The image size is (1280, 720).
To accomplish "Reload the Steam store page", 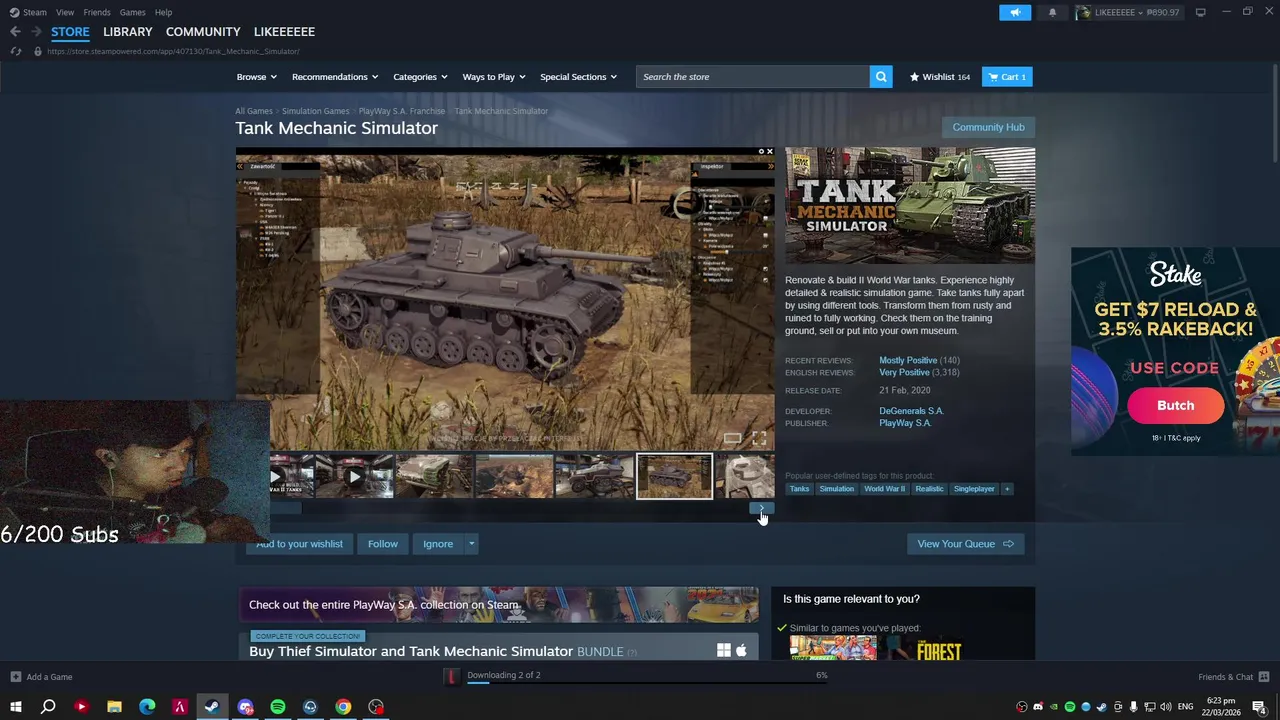I will [x=16, y=51].
